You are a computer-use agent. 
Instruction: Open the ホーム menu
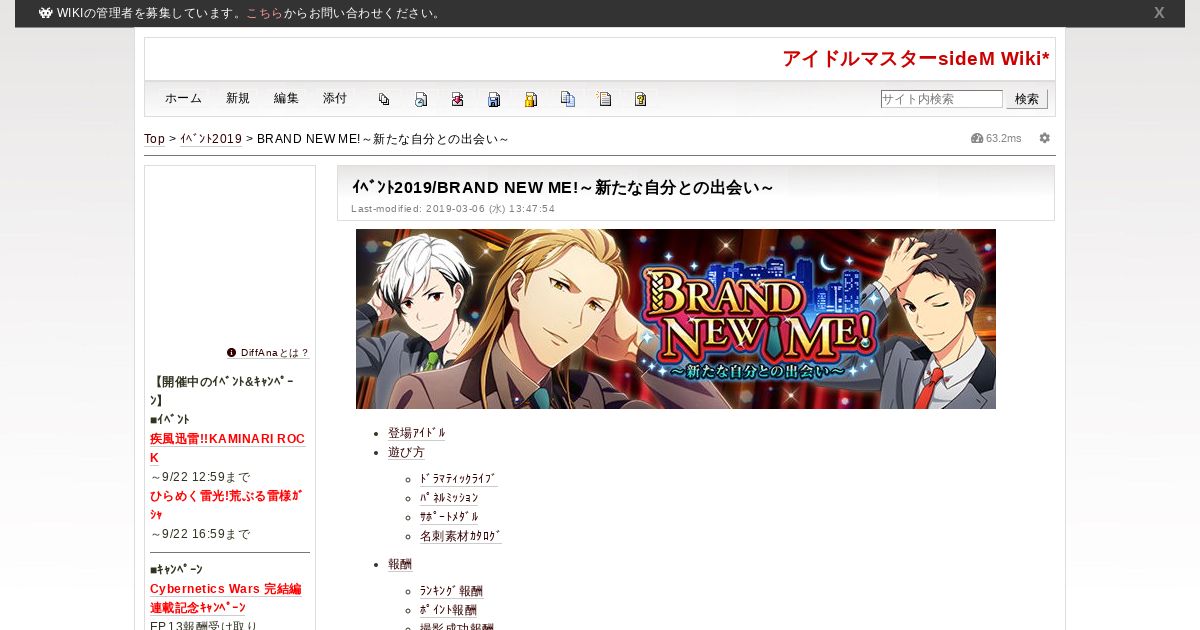(184, 98)
